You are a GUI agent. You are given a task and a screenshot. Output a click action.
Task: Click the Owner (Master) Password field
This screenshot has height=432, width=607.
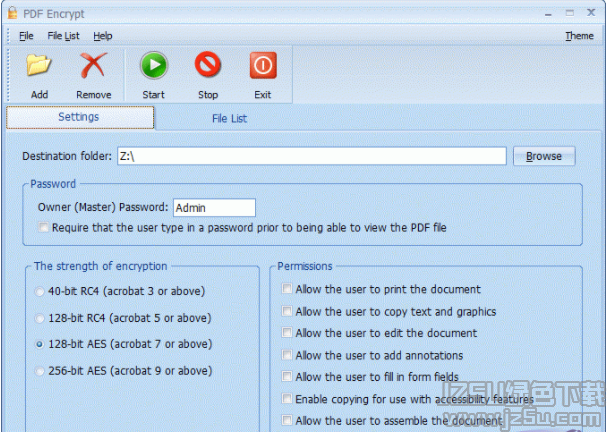pyautogui.click(x=214, y=207)
